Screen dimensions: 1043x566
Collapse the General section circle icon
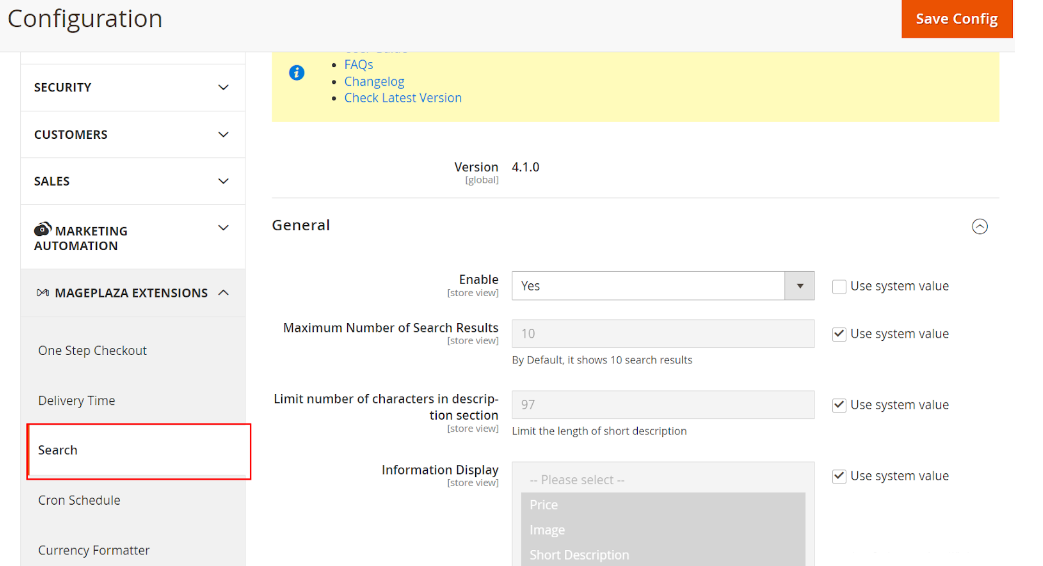click(979, 226)
